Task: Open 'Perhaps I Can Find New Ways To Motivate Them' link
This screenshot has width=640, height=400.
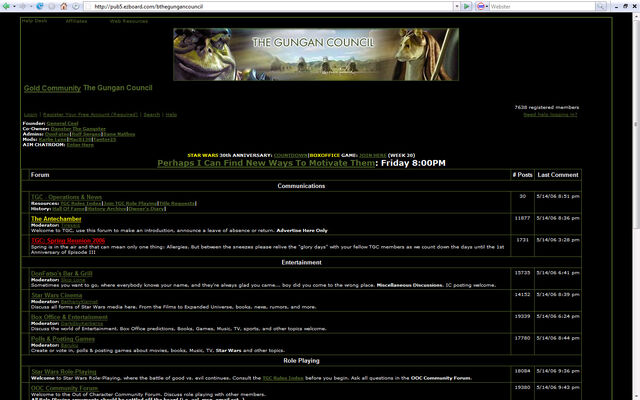Action: point(266,163)
